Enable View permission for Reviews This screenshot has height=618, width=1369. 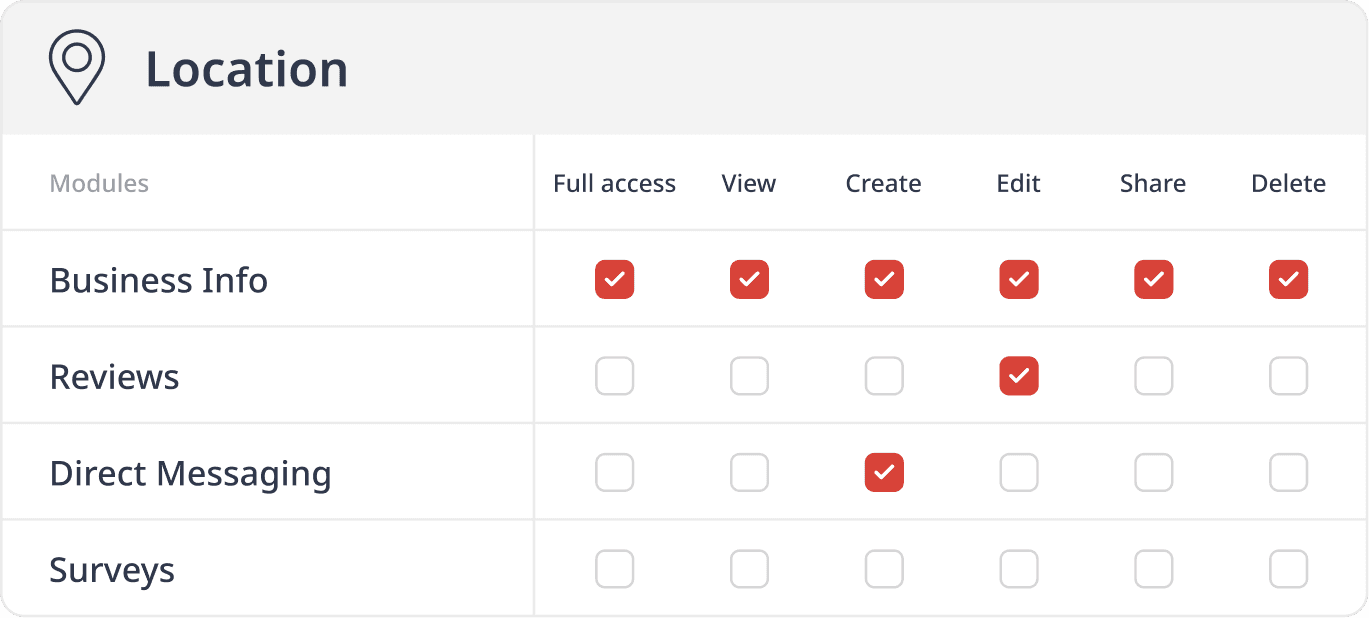click(749, 377)
